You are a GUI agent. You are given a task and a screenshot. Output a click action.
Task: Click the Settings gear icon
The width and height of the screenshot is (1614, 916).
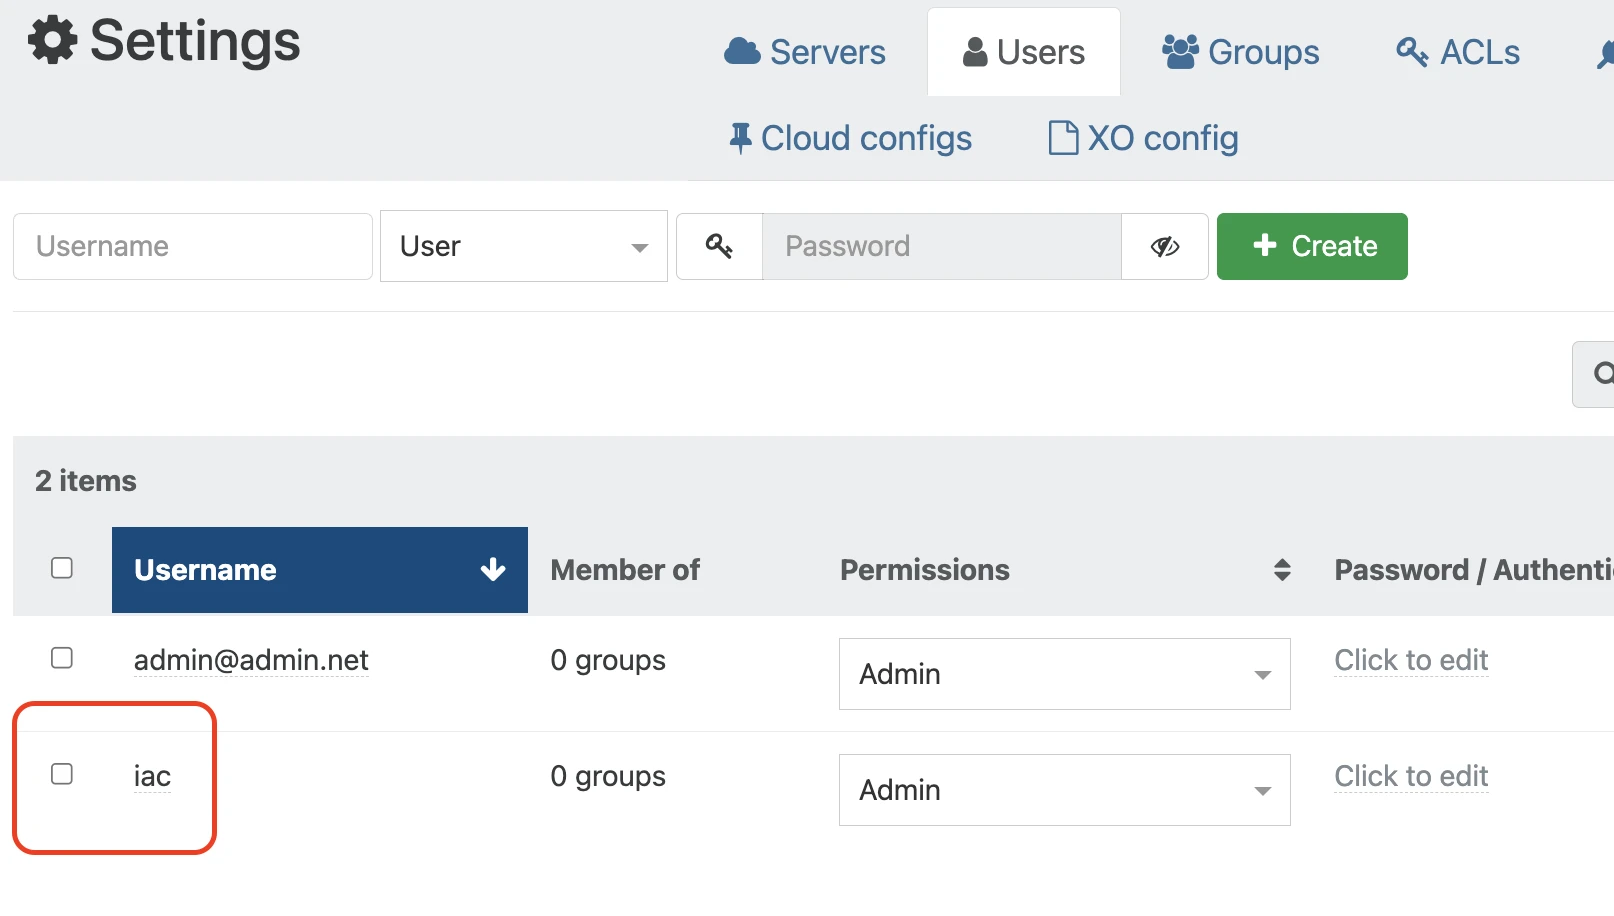pos(52,41)
